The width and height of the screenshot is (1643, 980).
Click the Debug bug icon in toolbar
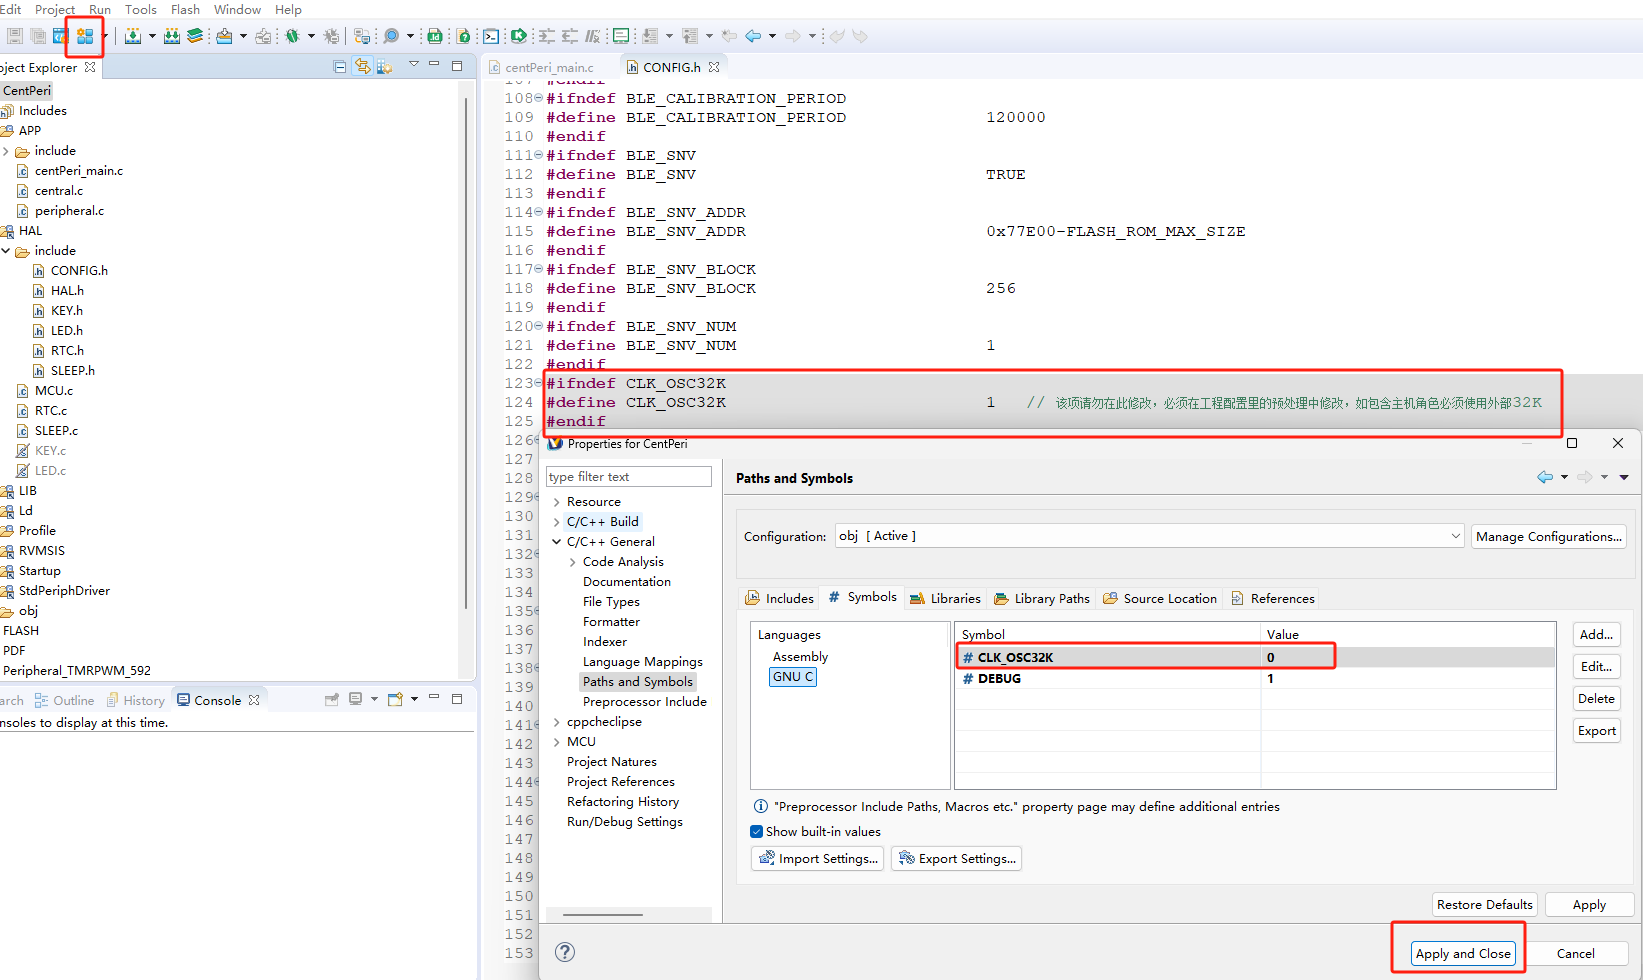click(292, 36)
